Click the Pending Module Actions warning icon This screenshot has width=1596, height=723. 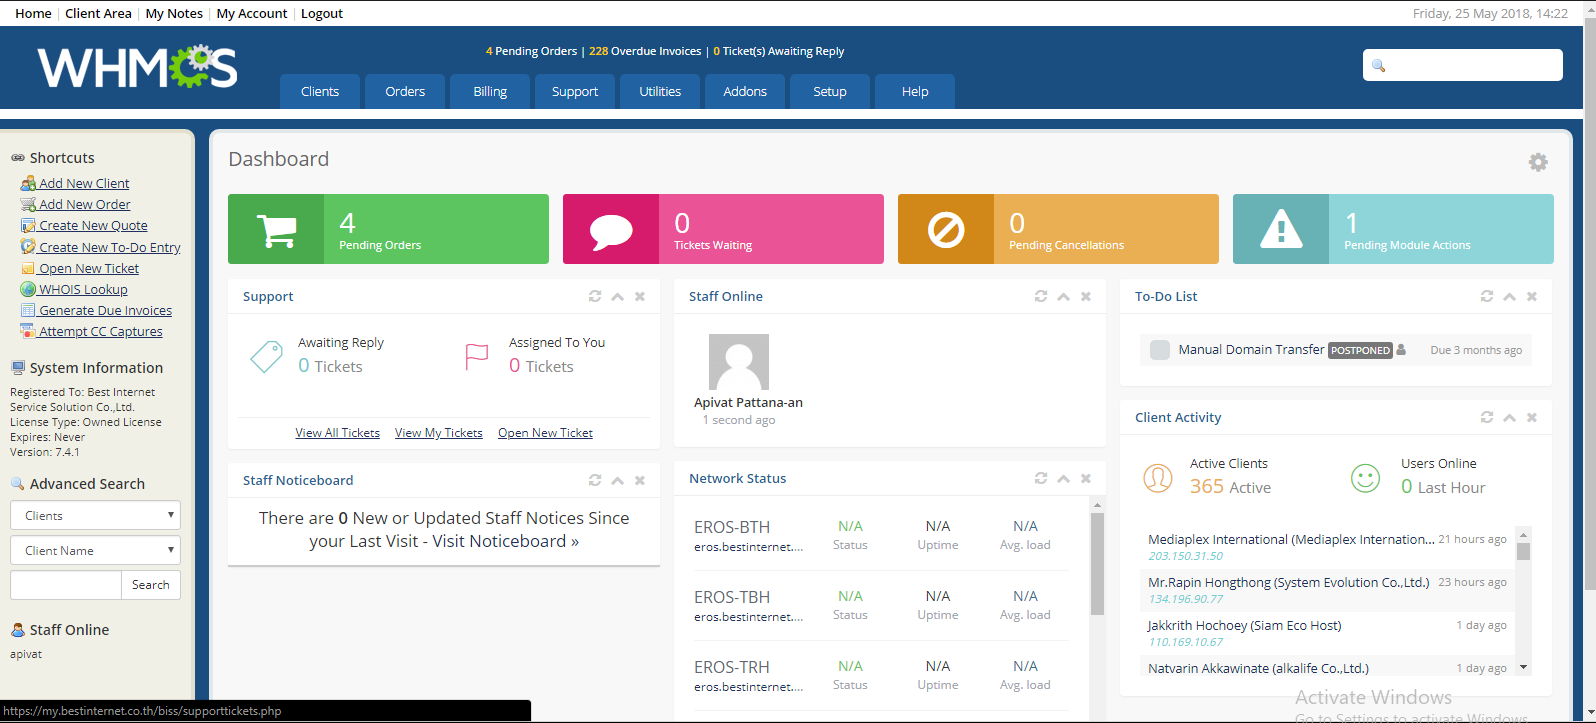click(1281, 230)
